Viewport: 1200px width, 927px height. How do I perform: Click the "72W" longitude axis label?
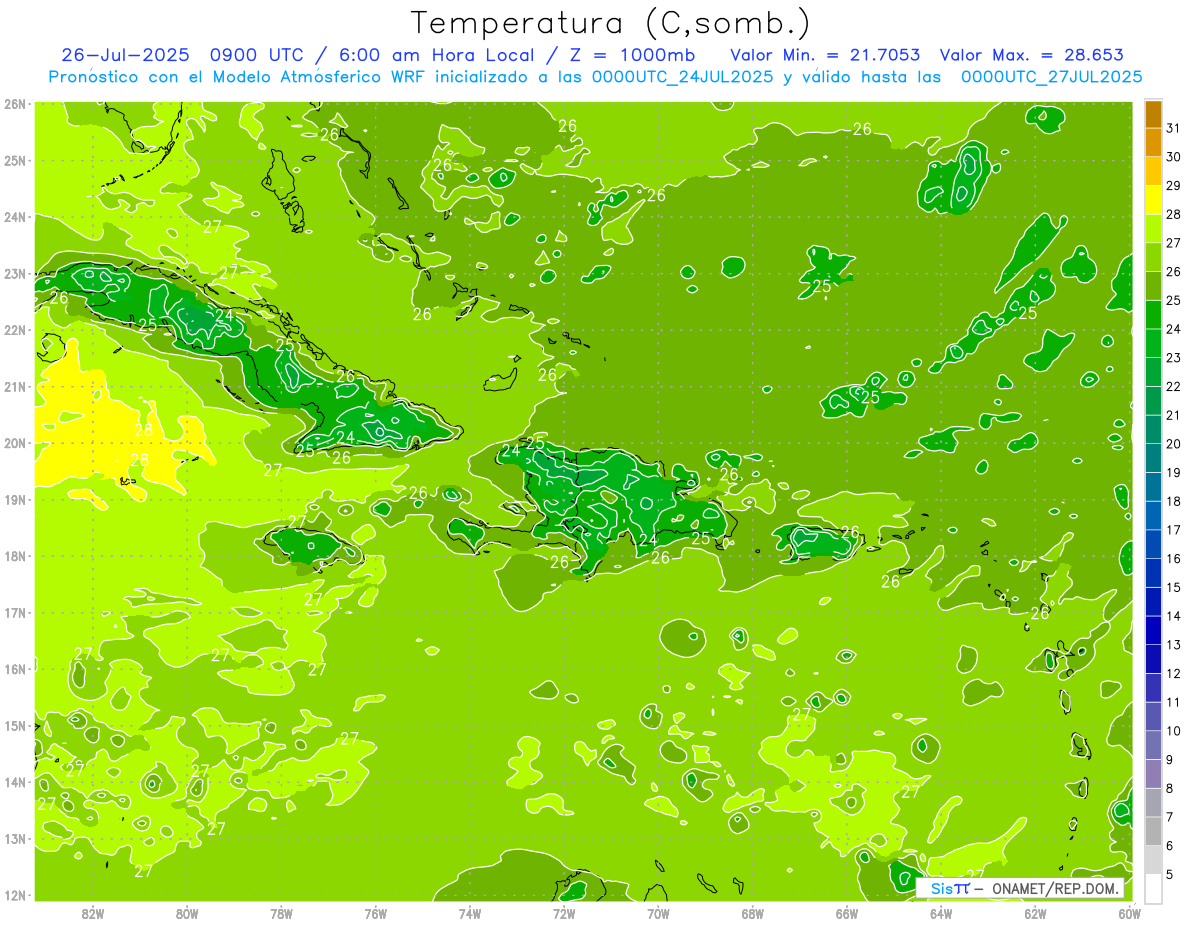(564, 913)
